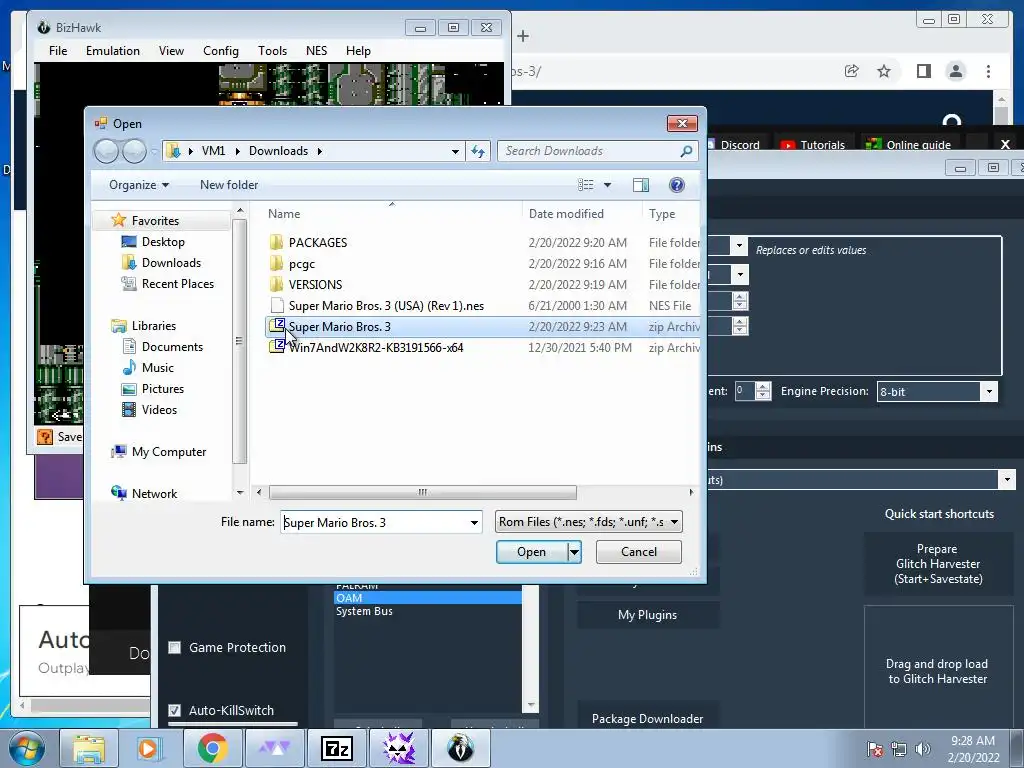Open the view options dropdown arrow
The image size is (1024, 768).
(x=607, y=185)
